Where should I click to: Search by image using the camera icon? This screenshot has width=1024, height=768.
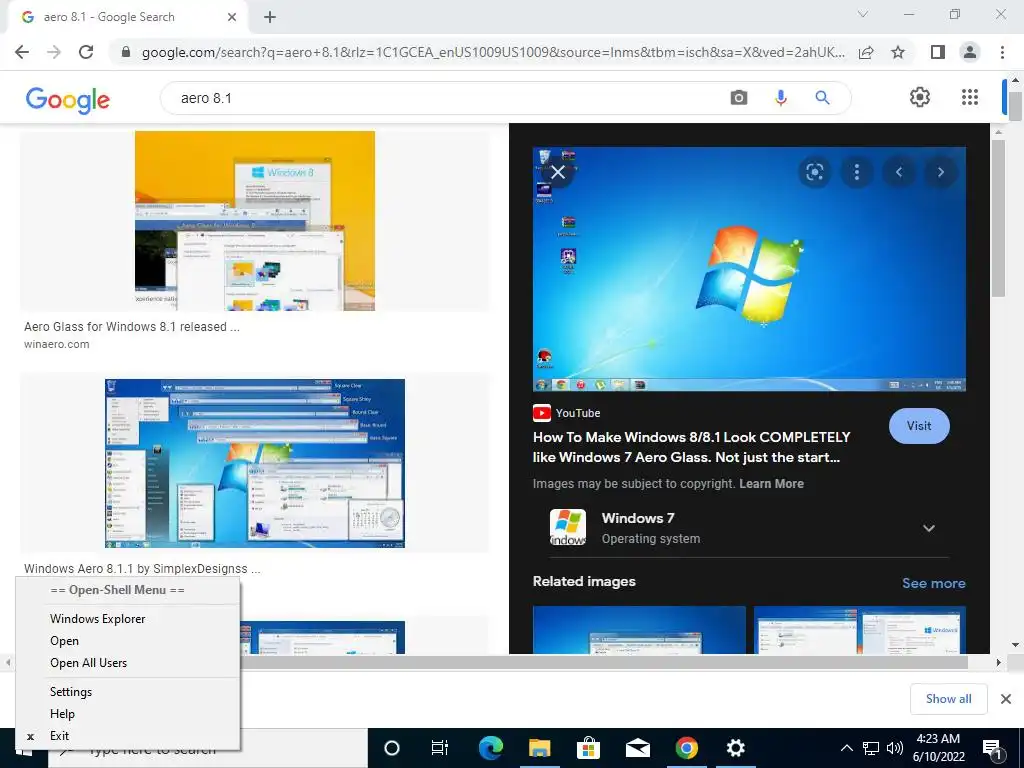(739, 98)
